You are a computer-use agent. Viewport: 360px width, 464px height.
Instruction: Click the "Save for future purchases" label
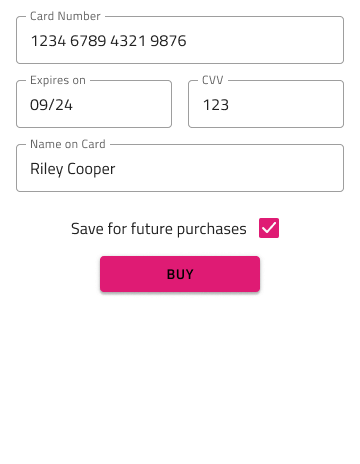[159, 229]
